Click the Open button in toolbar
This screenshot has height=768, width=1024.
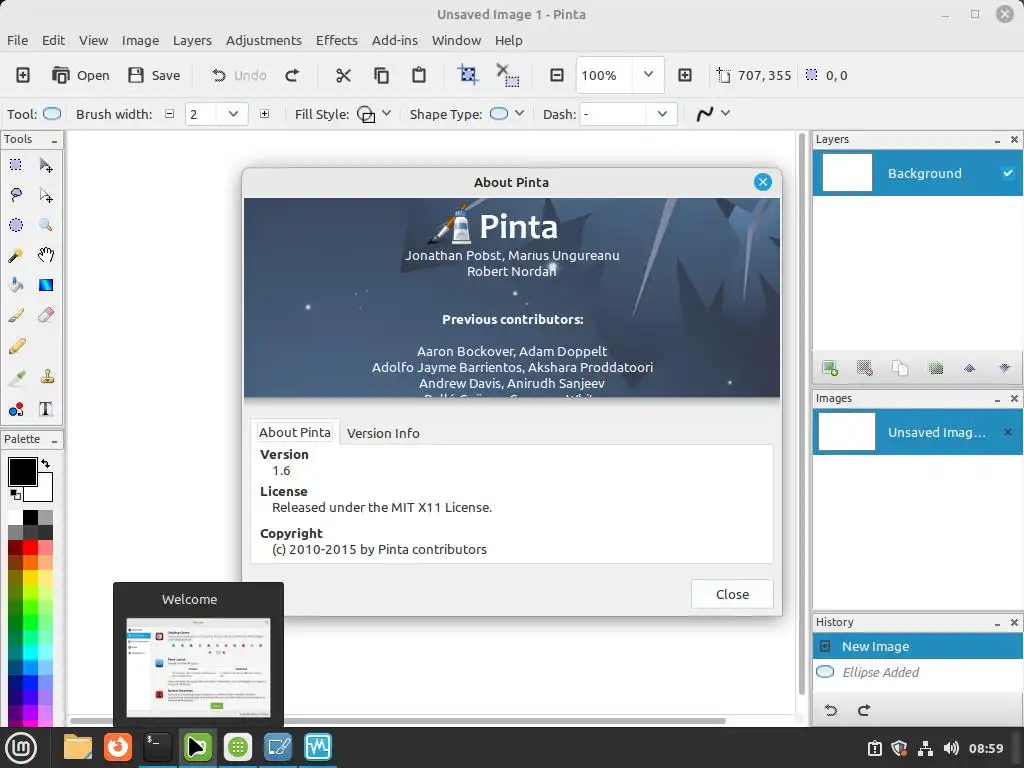pos(80,75)
